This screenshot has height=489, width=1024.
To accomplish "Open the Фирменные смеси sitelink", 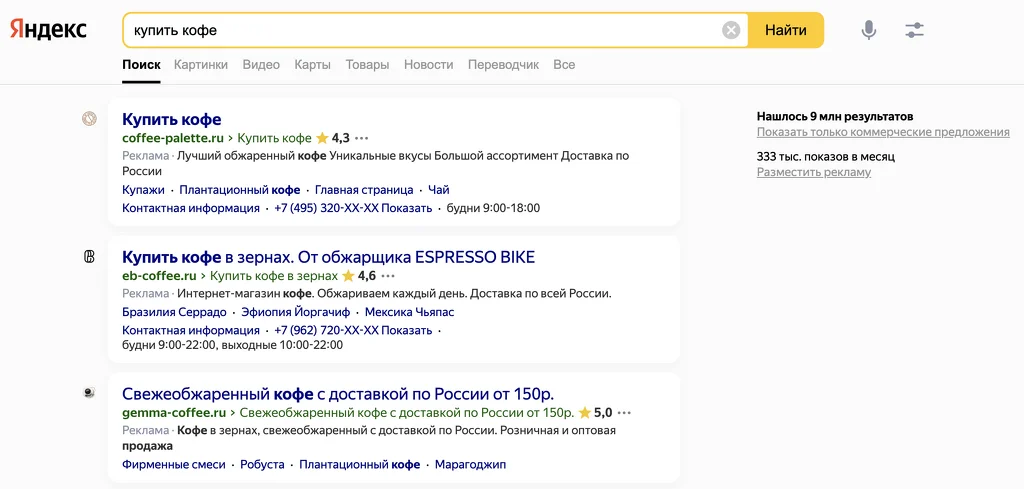I will pyautogui.click(x=174, y=465).
